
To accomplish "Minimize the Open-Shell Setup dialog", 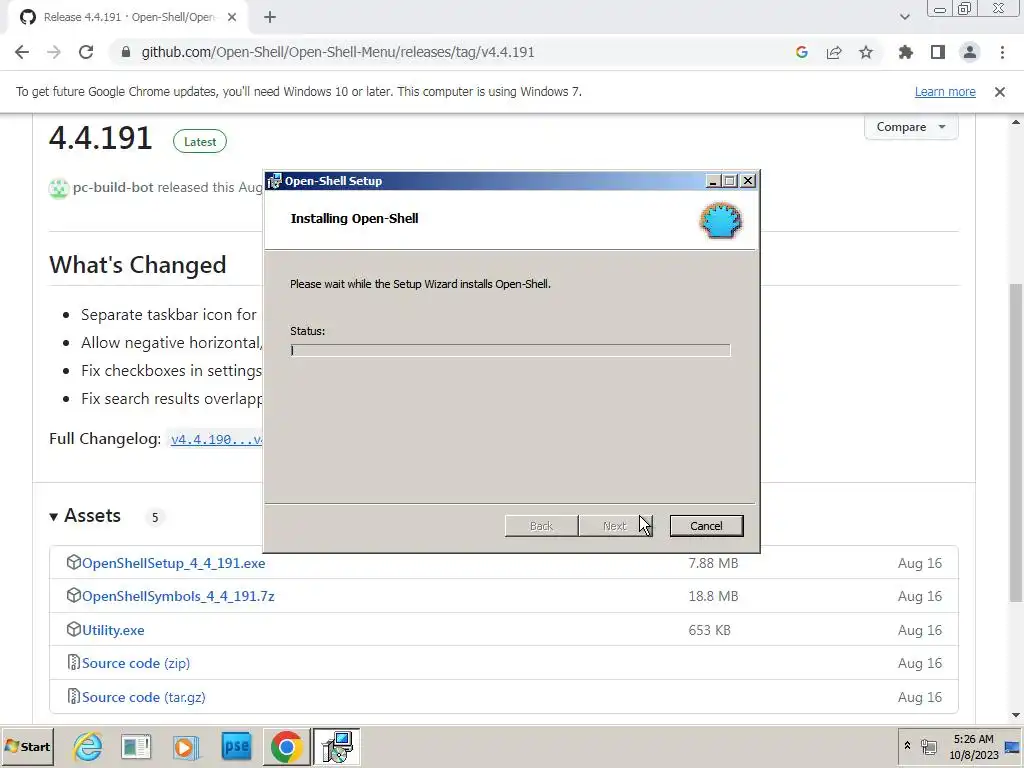I will pos(713,181).
